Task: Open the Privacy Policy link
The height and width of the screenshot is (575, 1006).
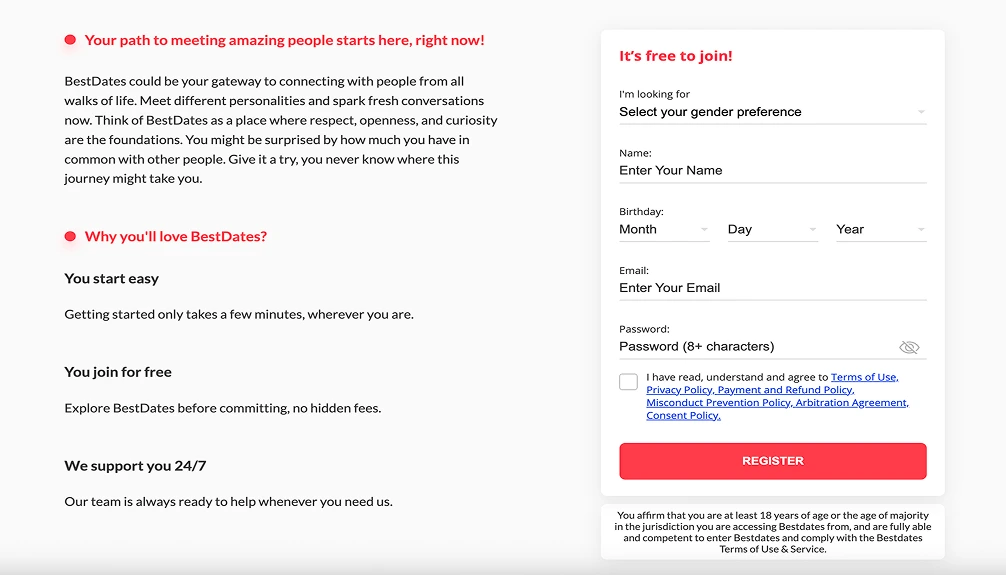Action: click(679, 390)
